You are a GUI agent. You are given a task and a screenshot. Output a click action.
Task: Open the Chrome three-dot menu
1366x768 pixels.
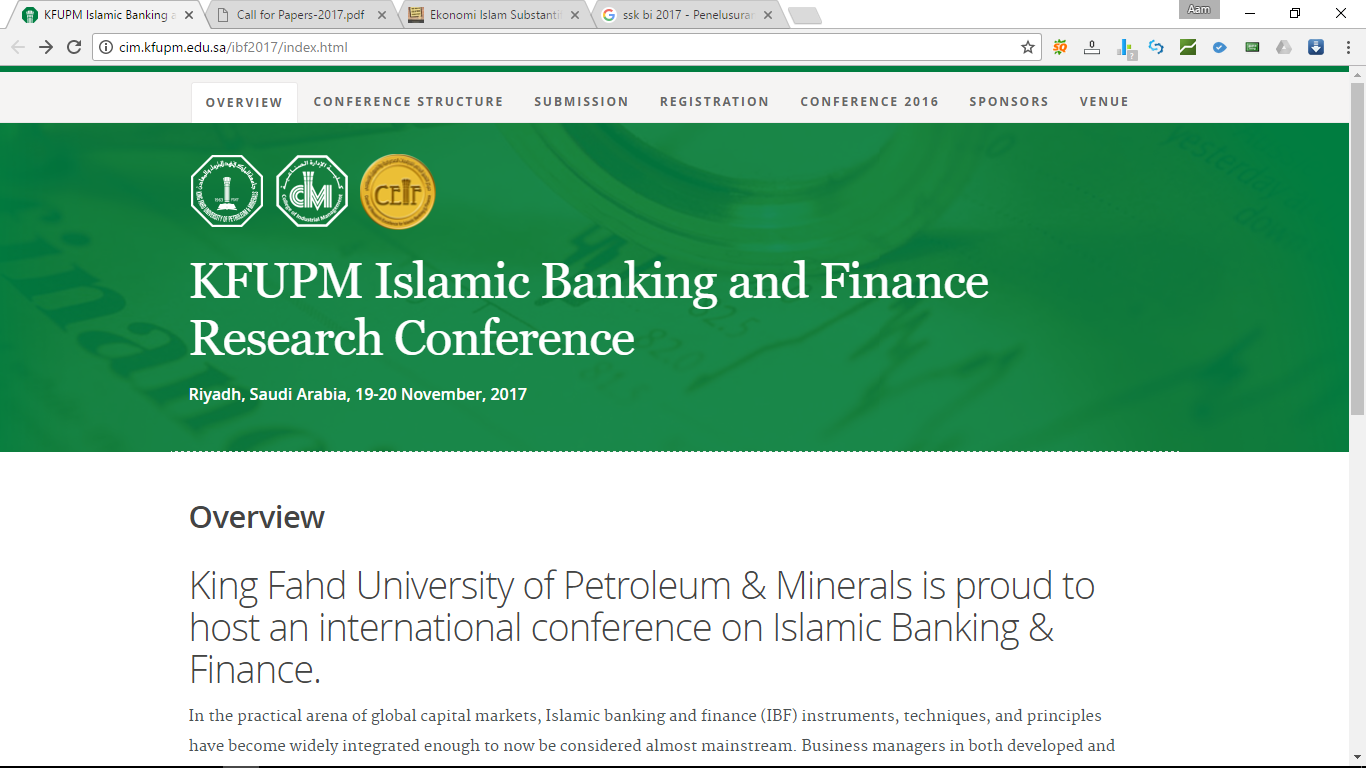[1347, 47]
